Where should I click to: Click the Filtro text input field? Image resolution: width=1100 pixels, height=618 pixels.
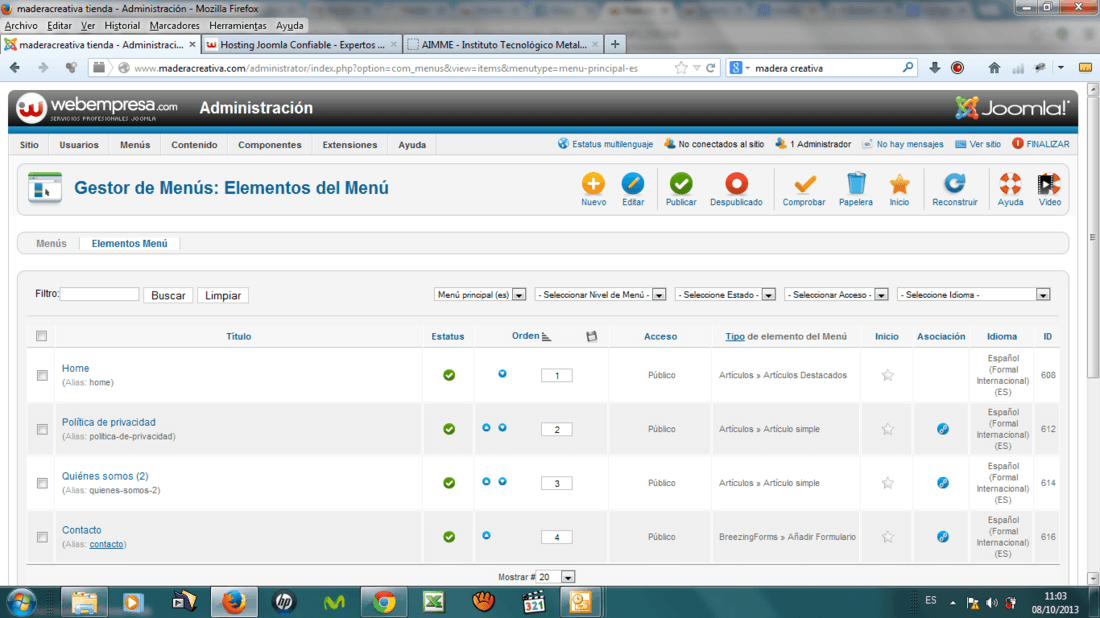(x=99, y=294)
